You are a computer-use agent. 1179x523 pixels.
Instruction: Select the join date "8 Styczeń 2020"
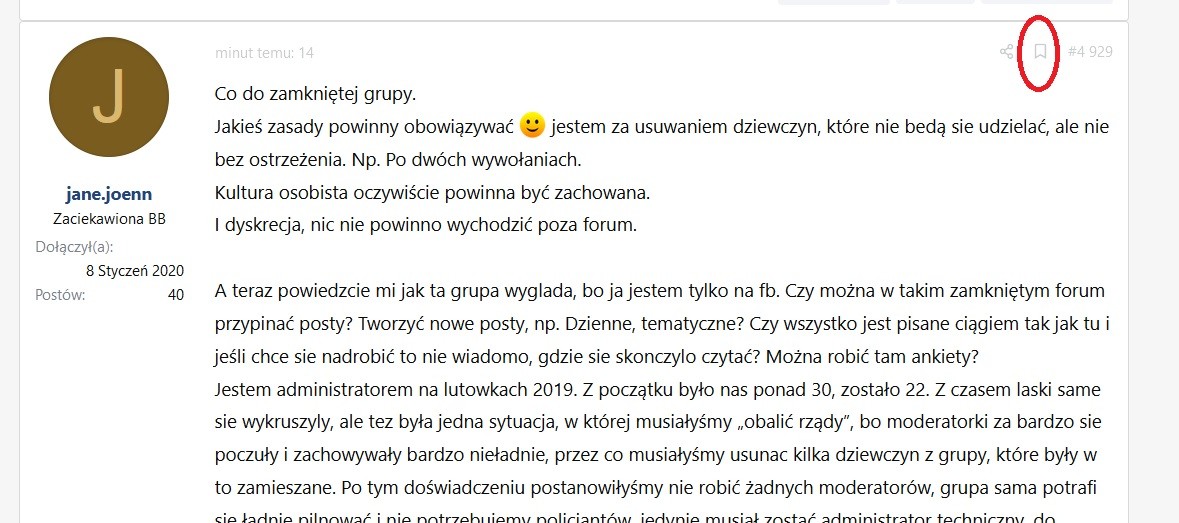136,271
